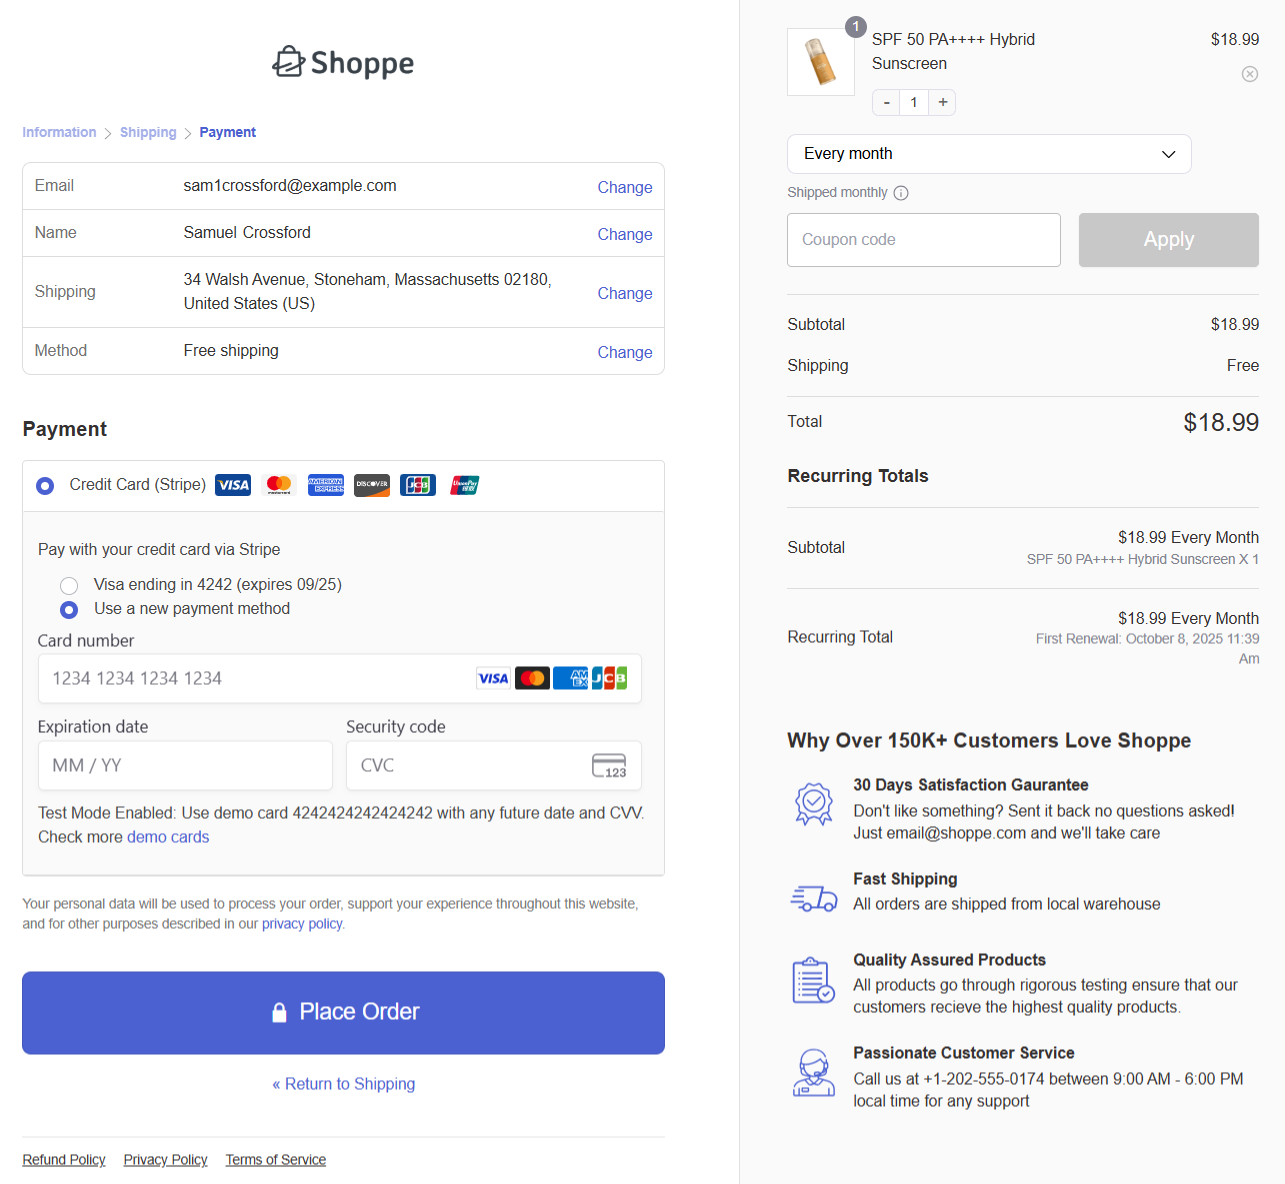
Task: Click the Visa icon beside Credit Card (Stripe)
Action: coord(233,485)
